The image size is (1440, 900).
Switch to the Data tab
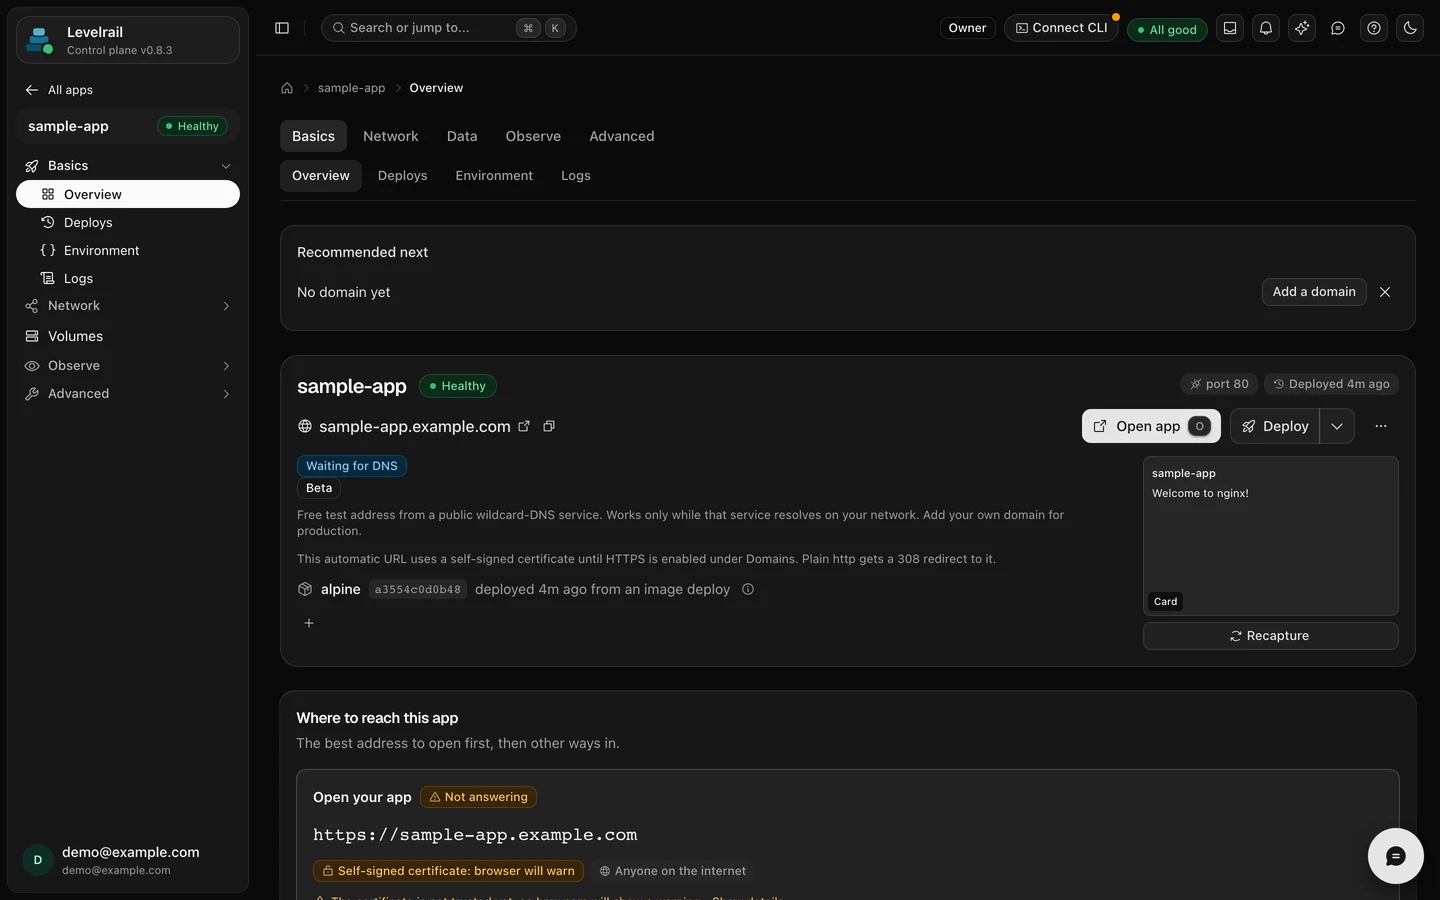pos(462,136)
